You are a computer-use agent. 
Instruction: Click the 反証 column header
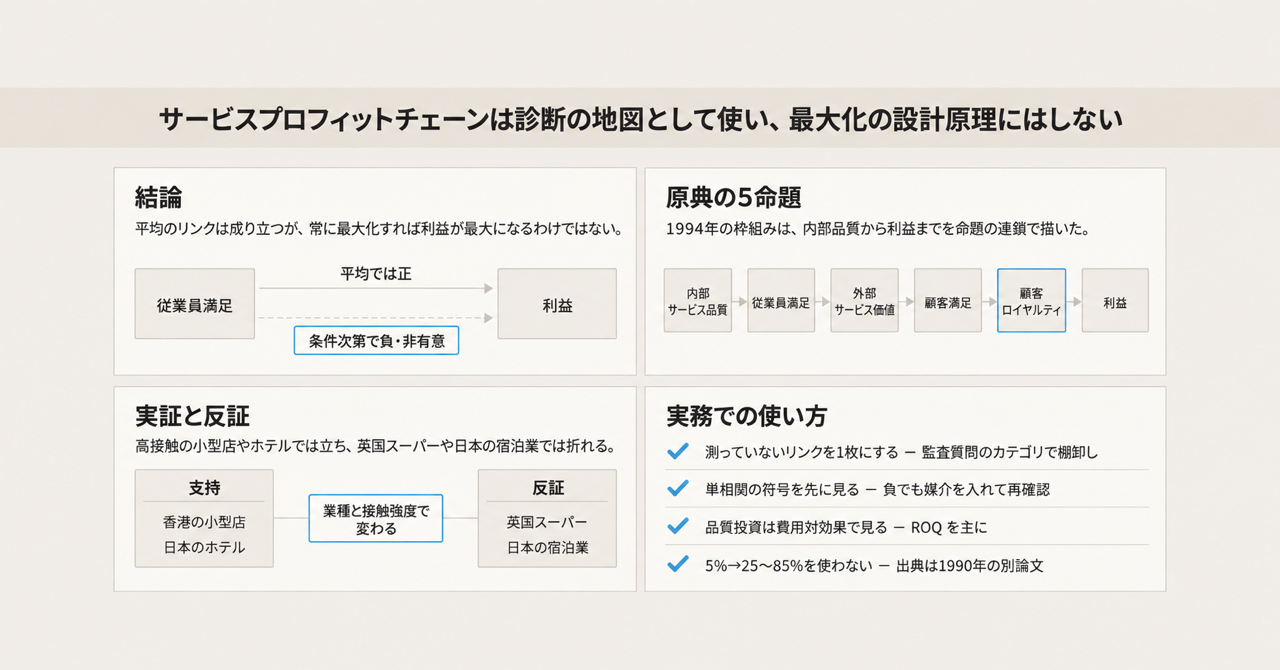coord(548,487)
